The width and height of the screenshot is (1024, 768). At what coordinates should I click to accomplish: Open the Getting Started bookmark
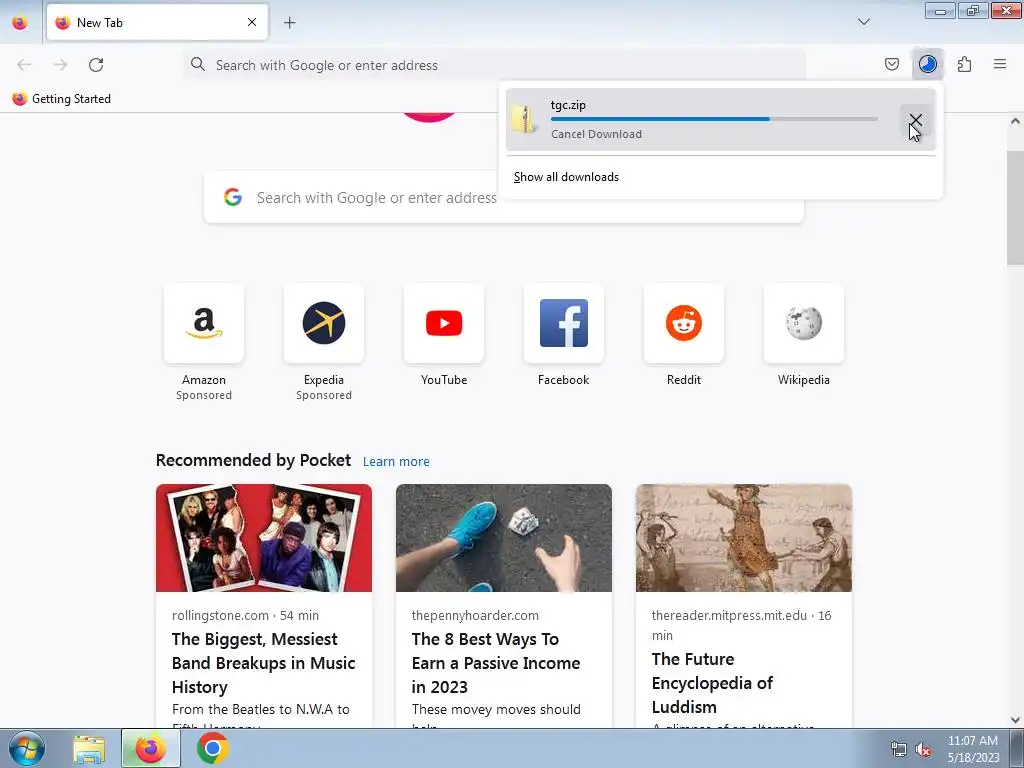coord(62,99)
